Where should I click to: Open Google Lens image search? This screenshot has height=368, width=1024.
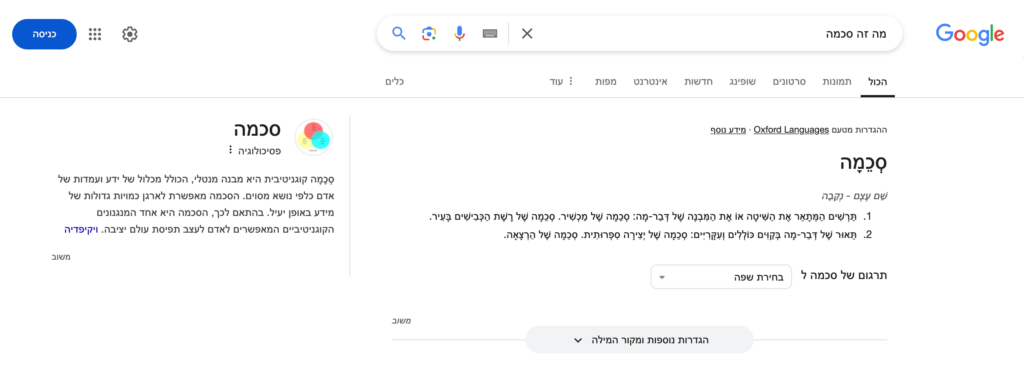[428, 33]
